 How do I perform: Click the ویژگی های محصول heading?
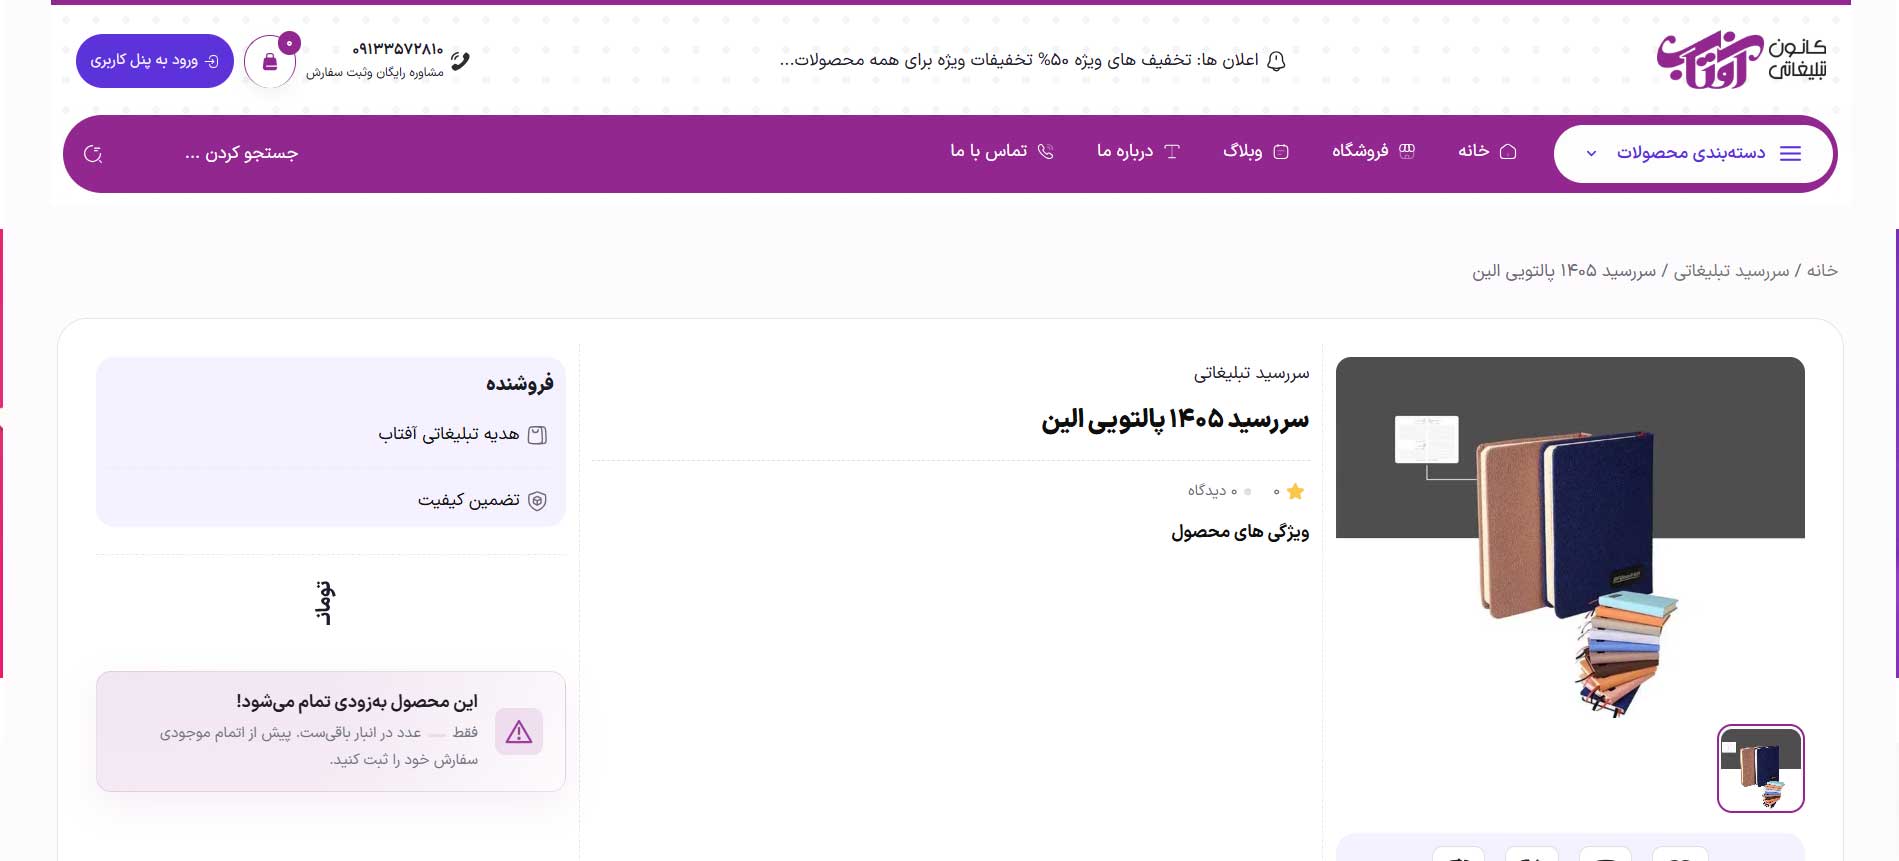(1240, 532)
